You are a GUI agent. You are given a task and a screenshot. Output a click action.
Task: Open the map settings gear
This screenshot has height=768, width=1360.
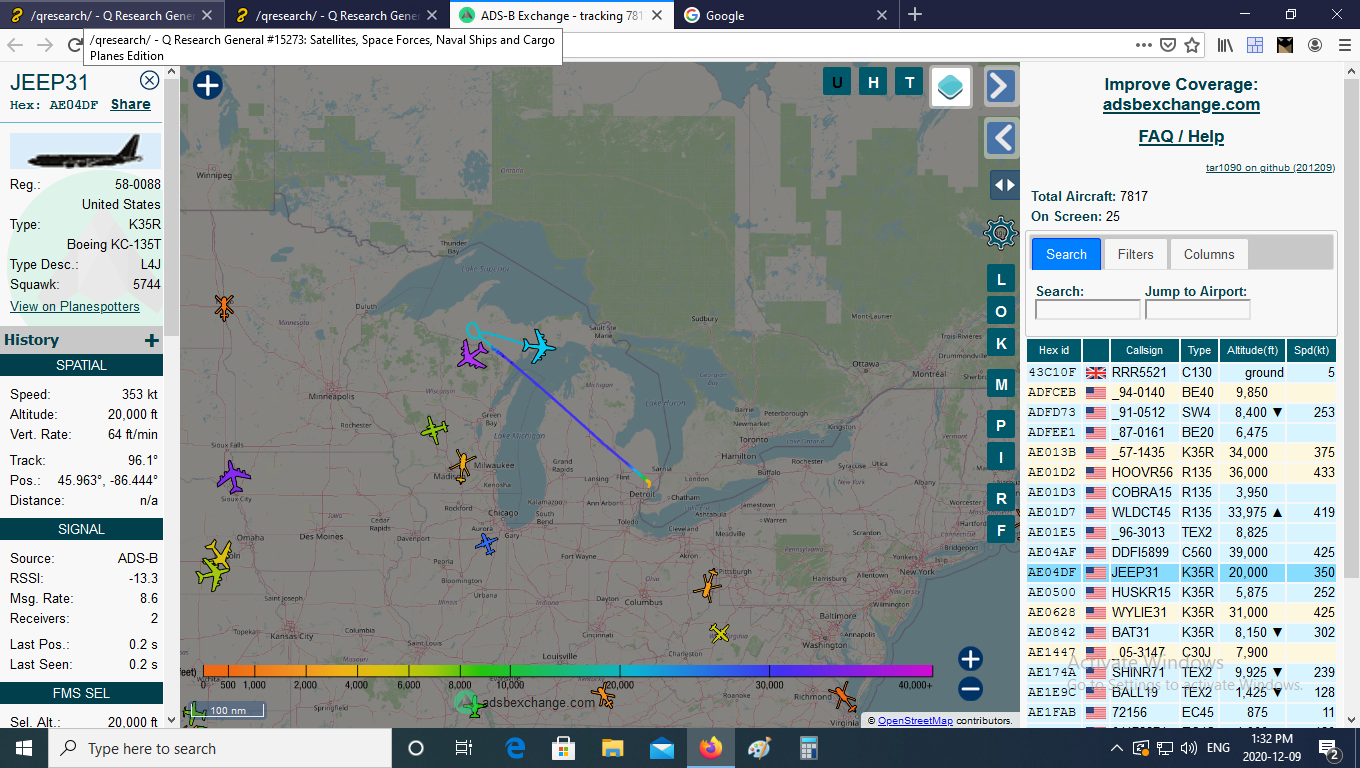pyautogui.click(x=1001, y=233)
